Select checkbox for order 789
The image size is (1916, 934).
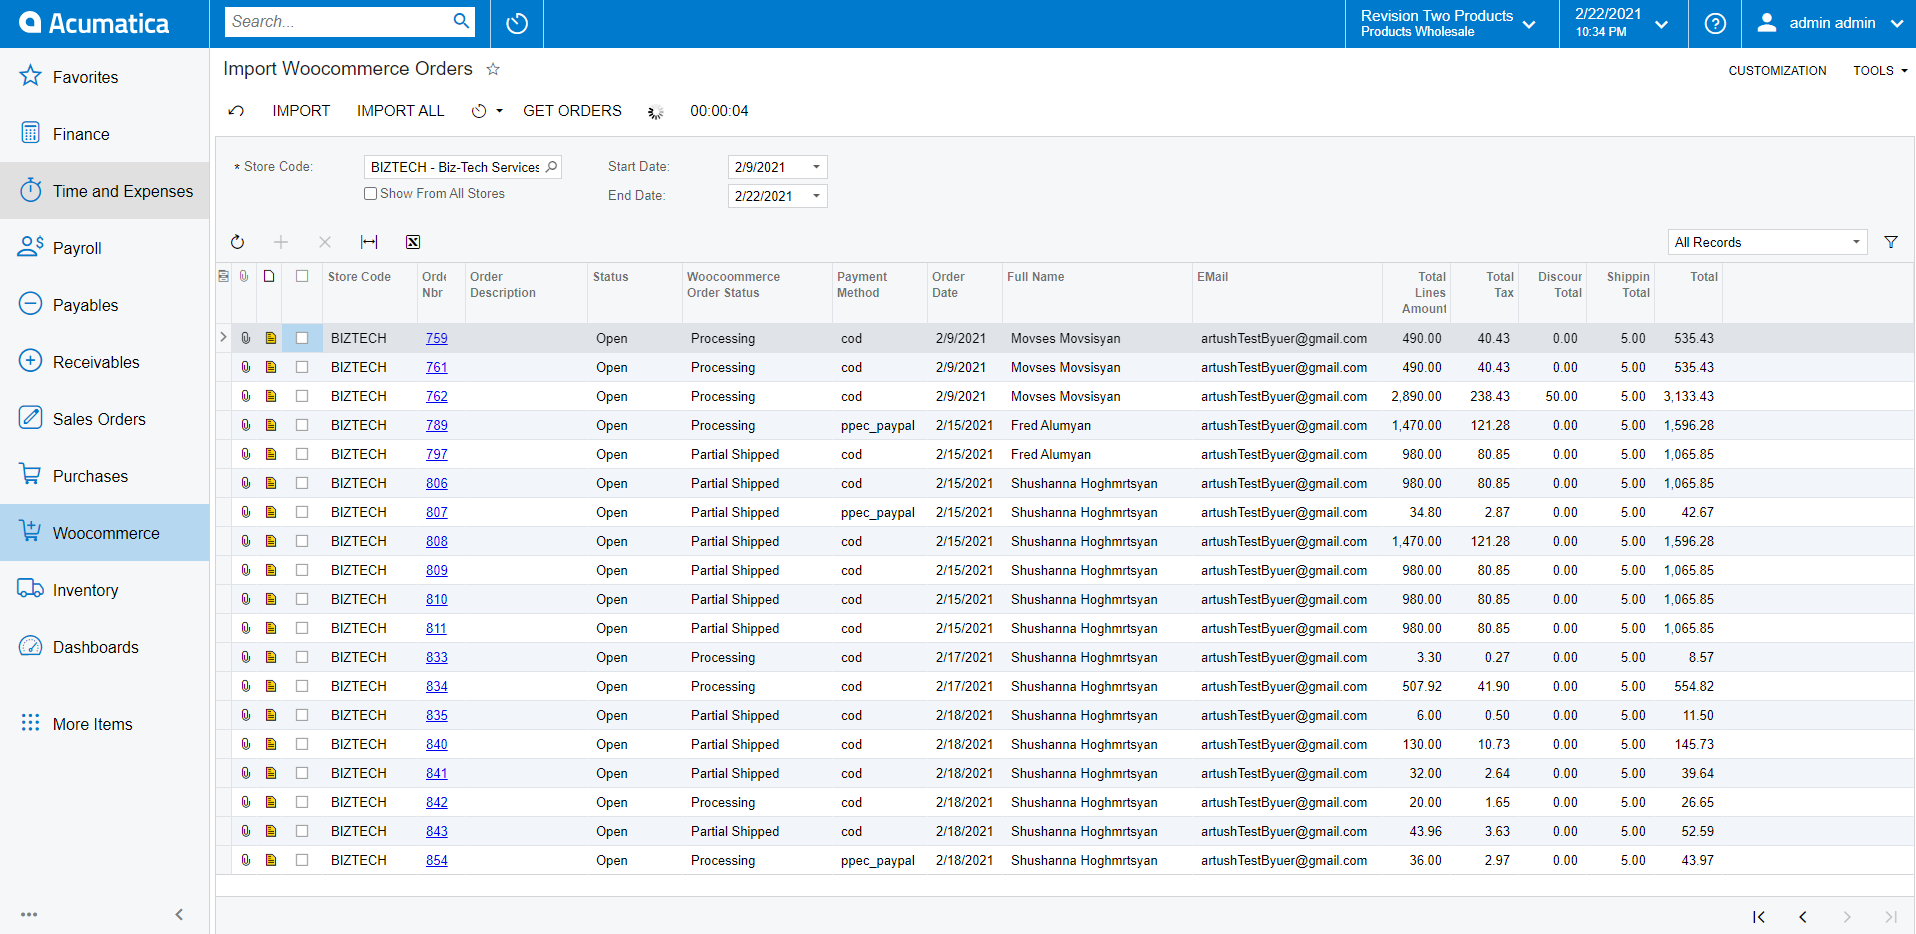[302, 425]
